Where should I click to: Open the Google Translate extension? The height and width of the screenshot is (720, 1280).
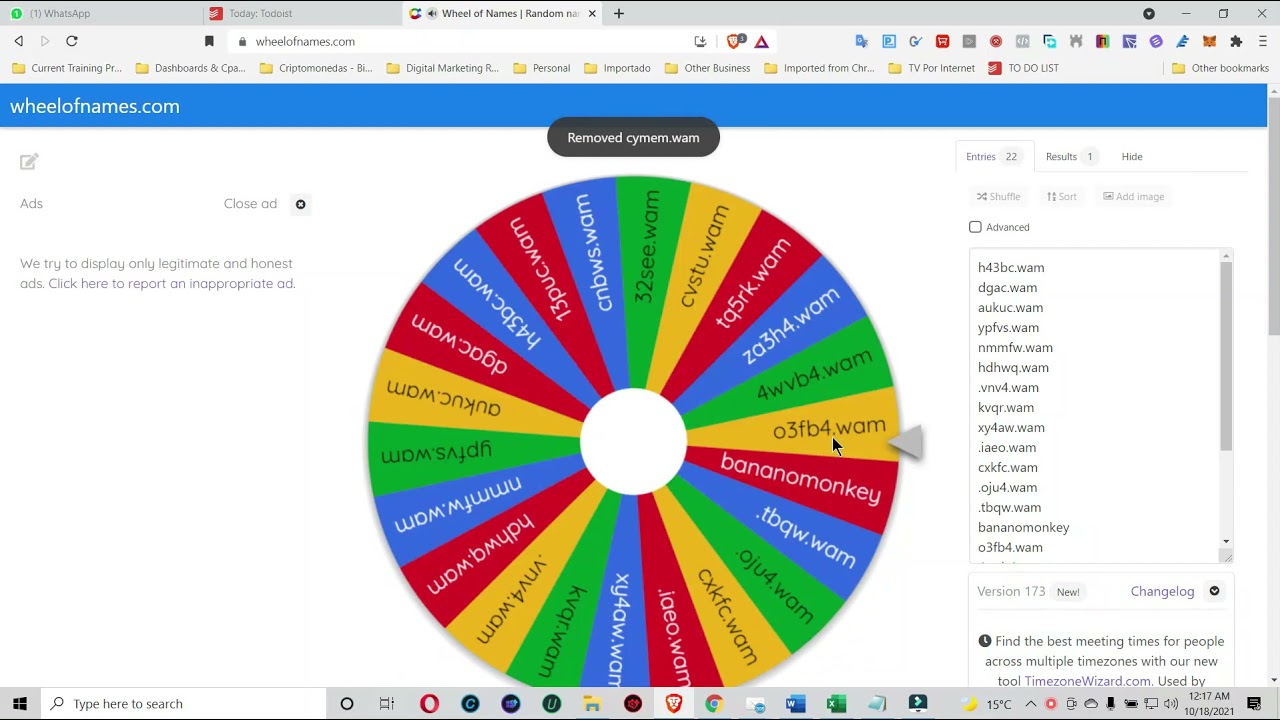click(x=862, y=42)
